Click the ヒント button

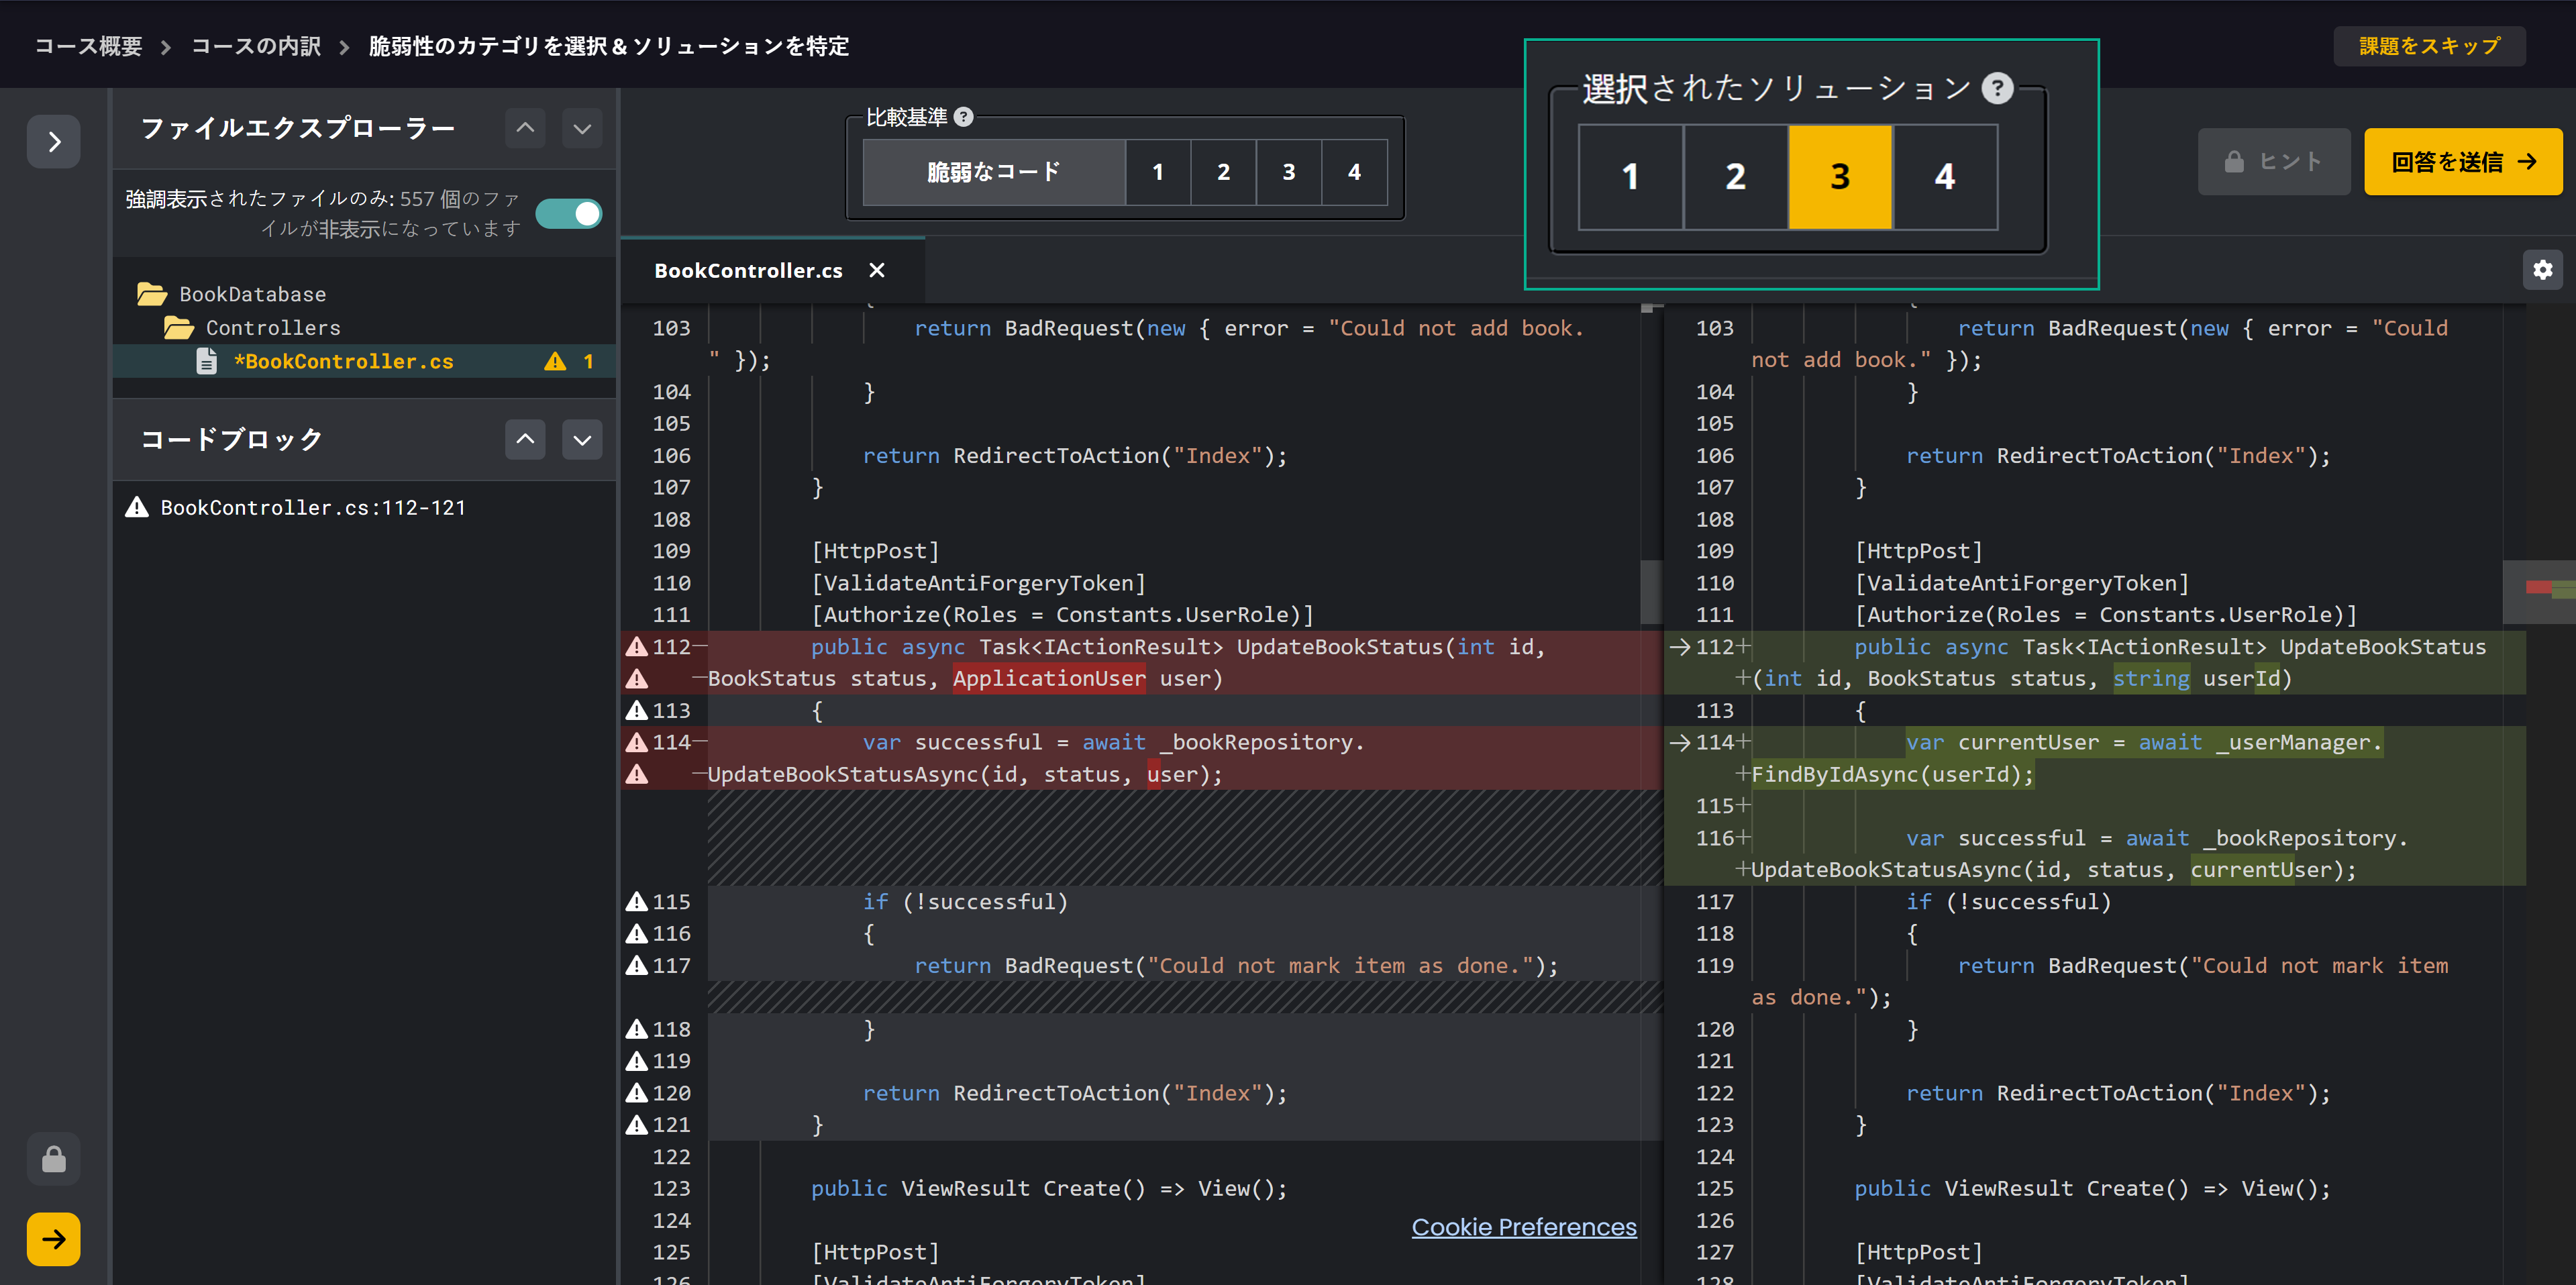pyautogui.click(x=2273, y=161)
